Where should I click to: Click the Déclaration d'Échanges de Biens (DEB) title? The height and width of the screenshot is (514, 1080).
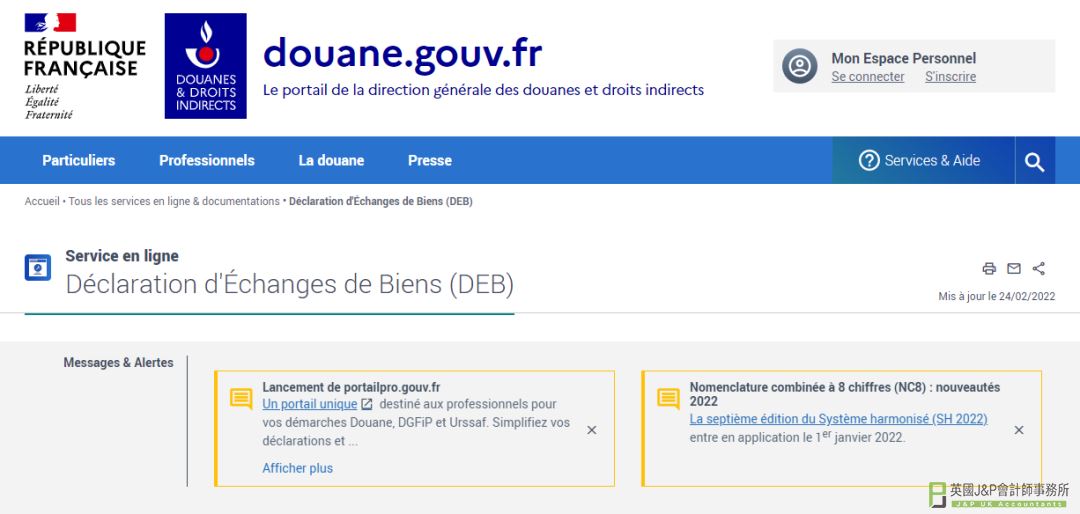coord(290,285)
